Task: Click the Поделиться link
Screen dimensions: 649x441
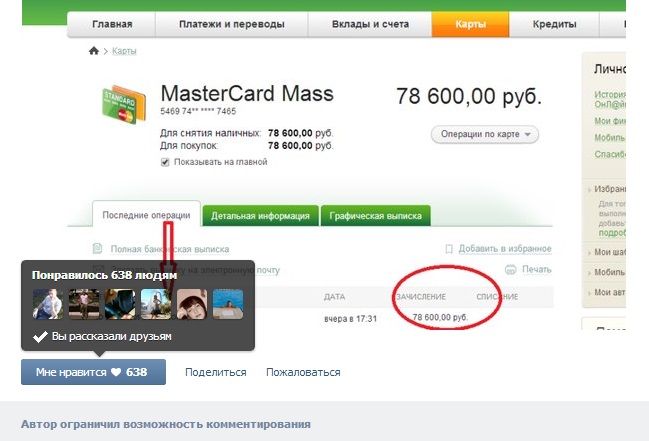Action: (x=216, y=372)
